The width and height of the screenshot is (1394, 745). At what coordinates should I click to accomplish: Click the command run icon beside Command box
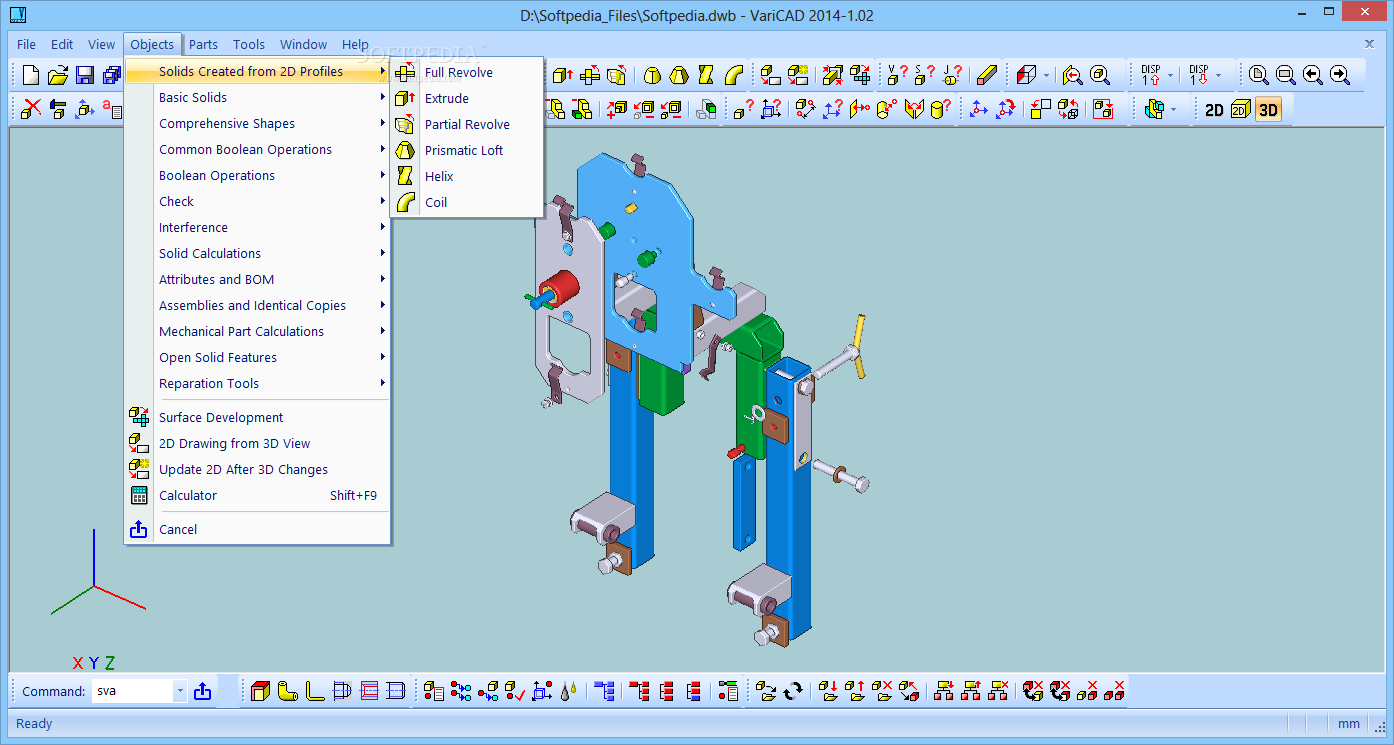(x=202, y=691)
